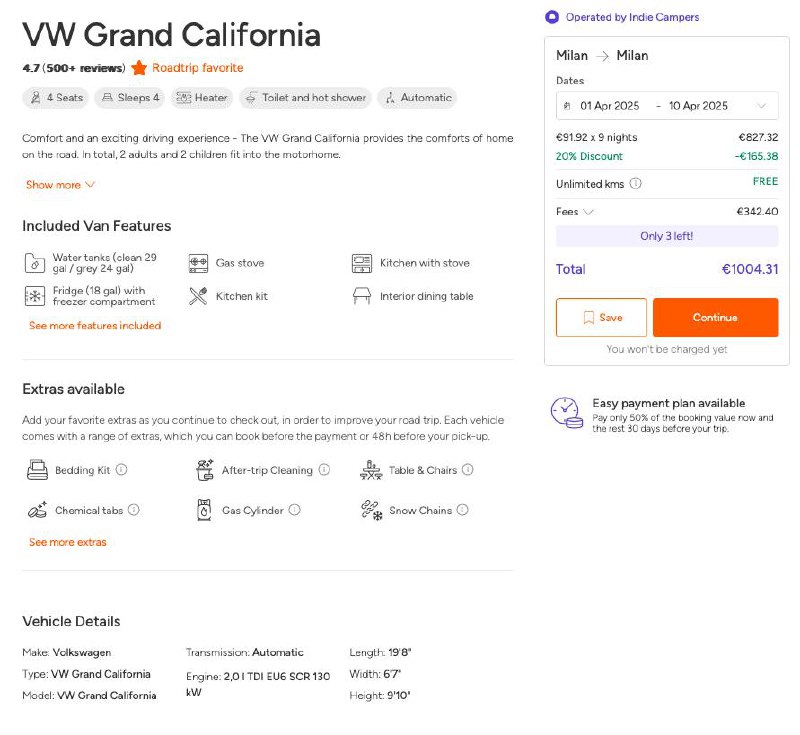Open the Bedding Kit info tooltip icon

(x=121, y=469)
